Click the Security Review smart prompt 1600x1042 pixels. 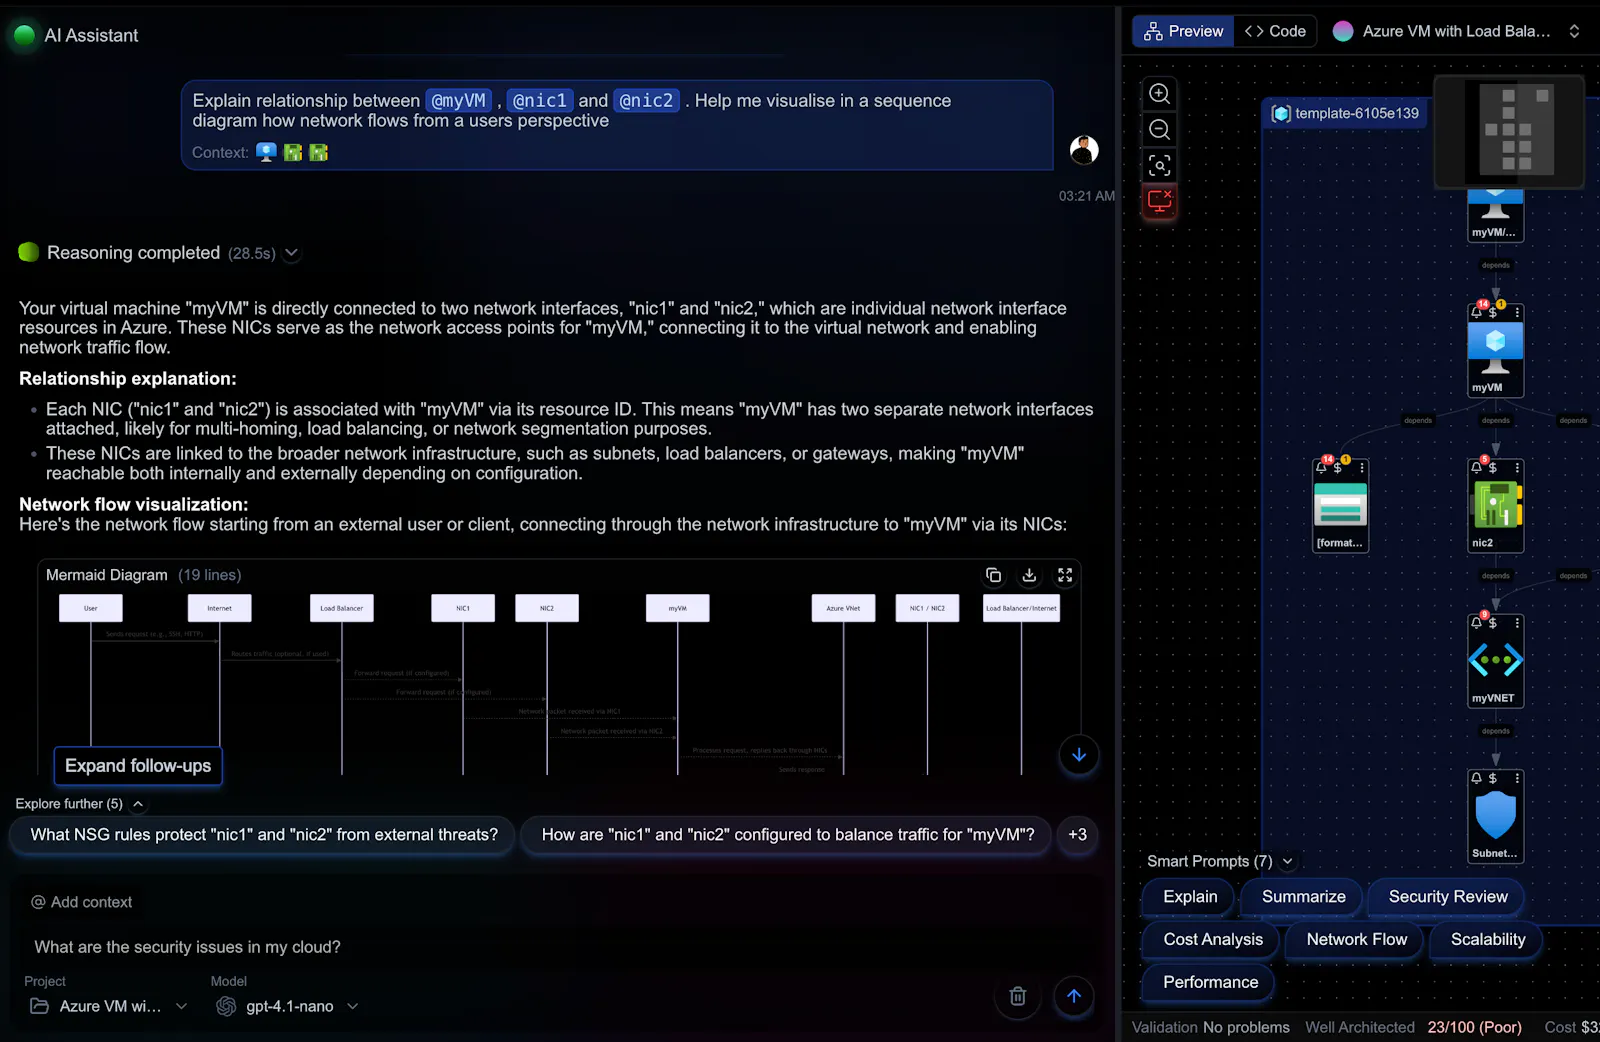1447,897
